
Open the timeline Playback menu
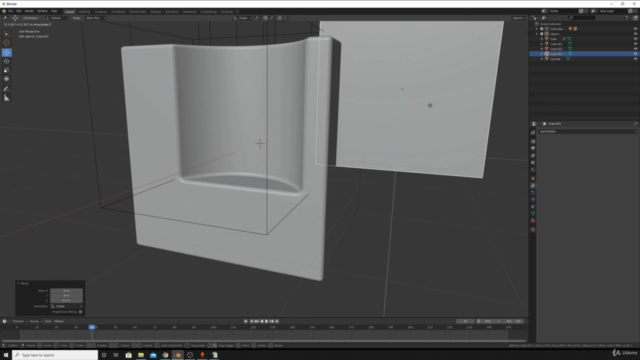19,321
